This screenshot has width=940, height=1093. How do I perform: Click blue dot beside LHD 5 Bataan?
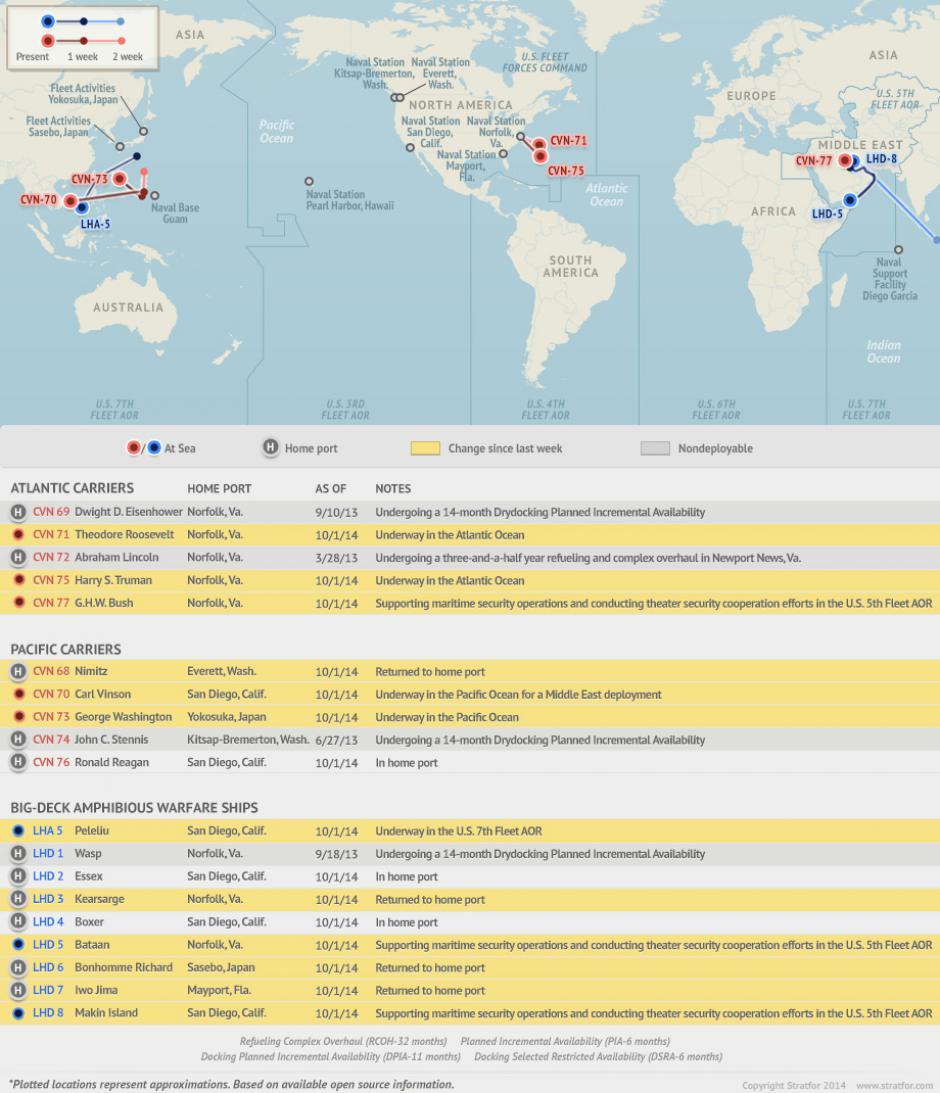pyautogui.click(x=19, y=945)
